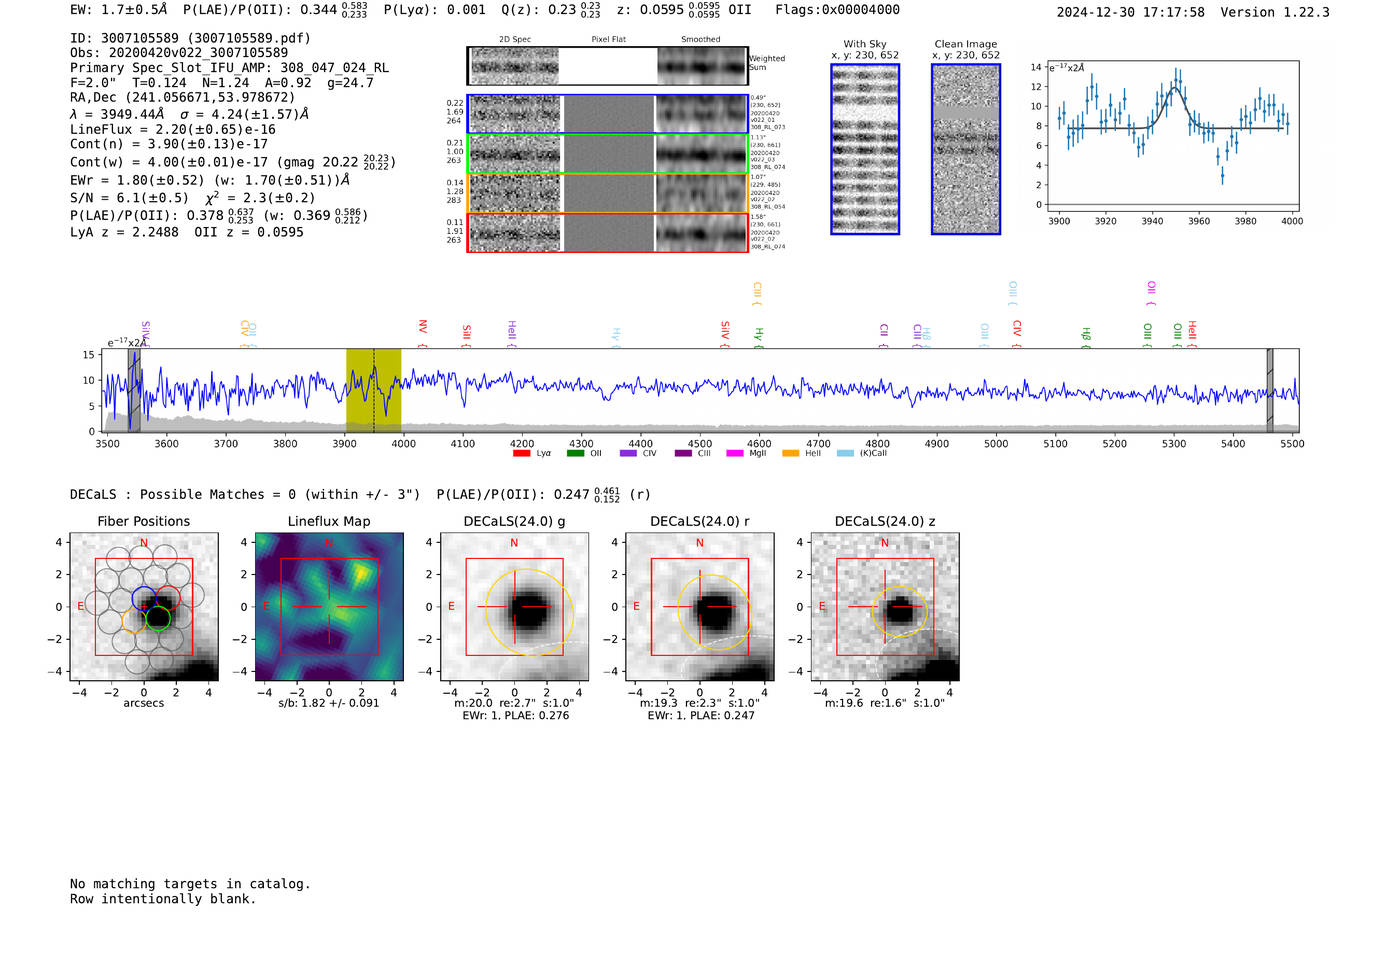Select the 'λ = 3949.44Å' line
The height and width of the screenshot is (953, 1400).
(x=189, y=115)
